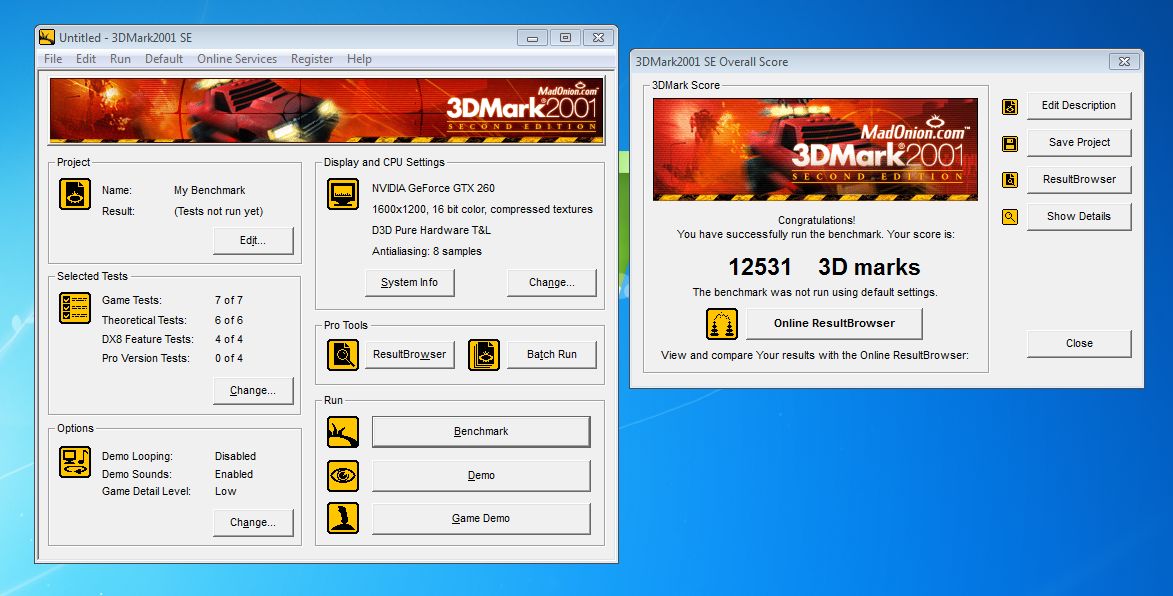The width and height of the screenshot is (1173, 596).
Task: Click the Close button in score window
Action: 1079,343
